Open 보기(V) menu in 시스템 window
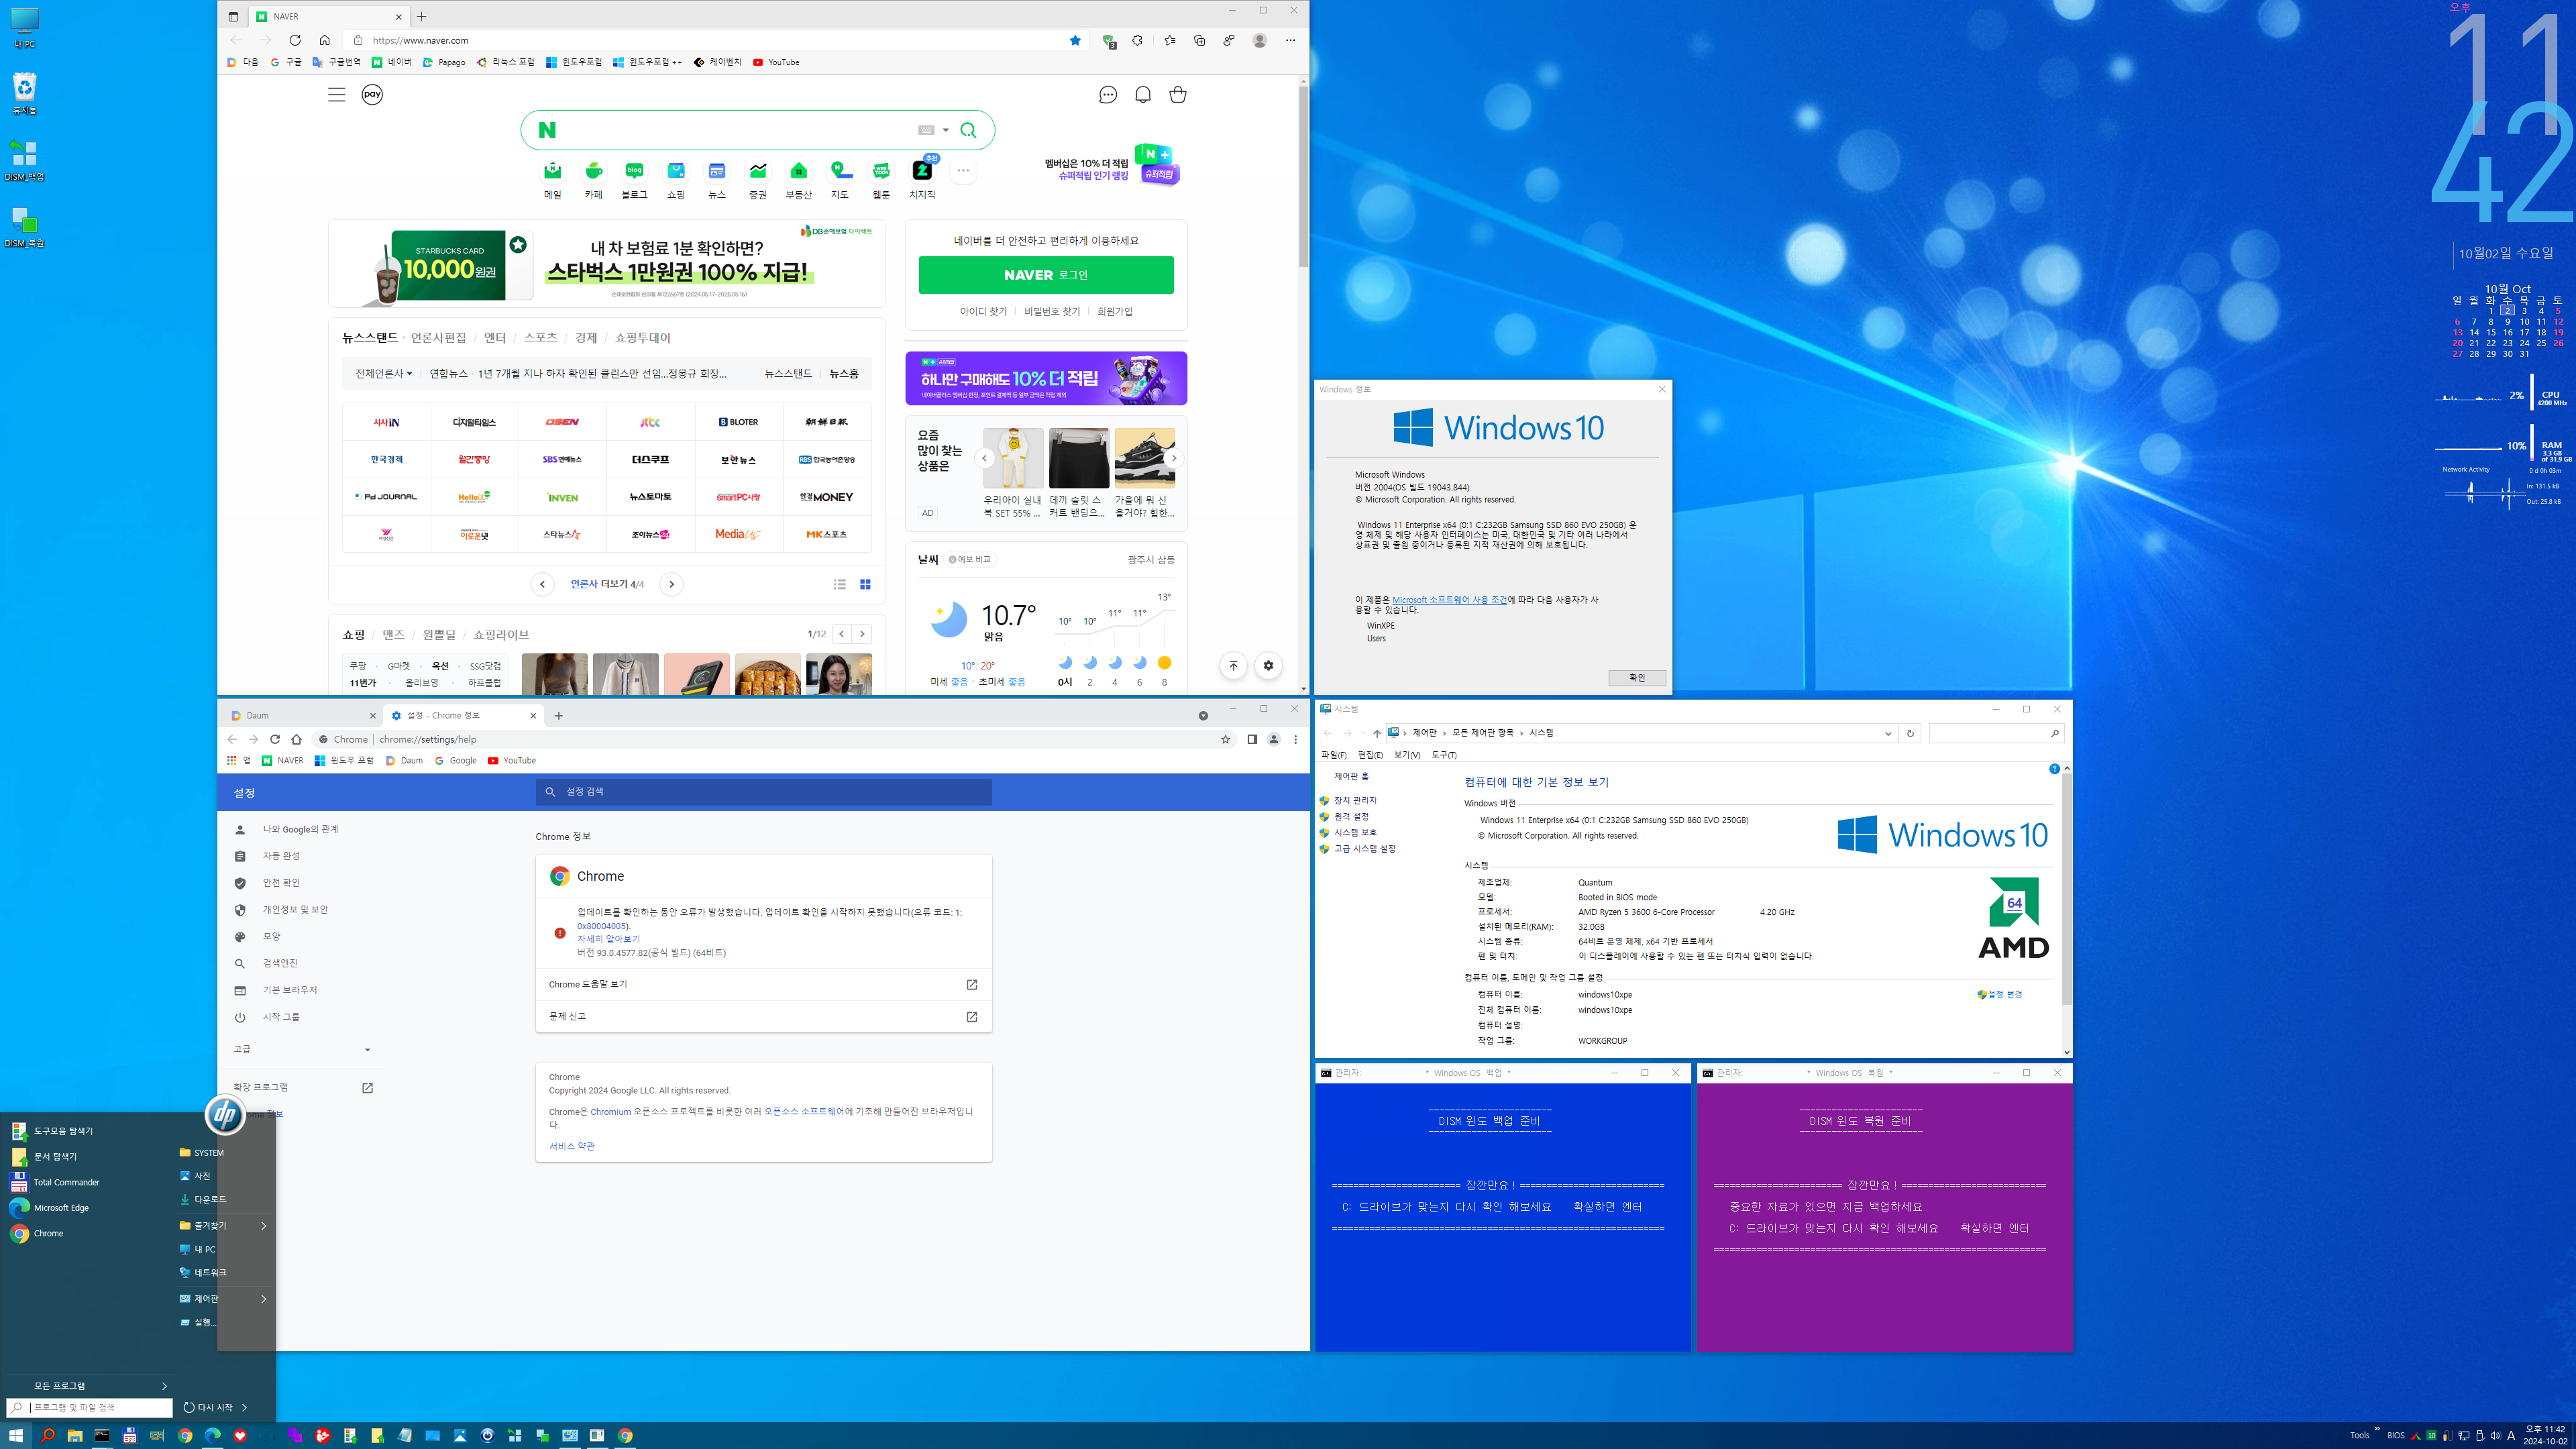The height and width of the screenshot is (1449, 2576). pos(1406,755)
